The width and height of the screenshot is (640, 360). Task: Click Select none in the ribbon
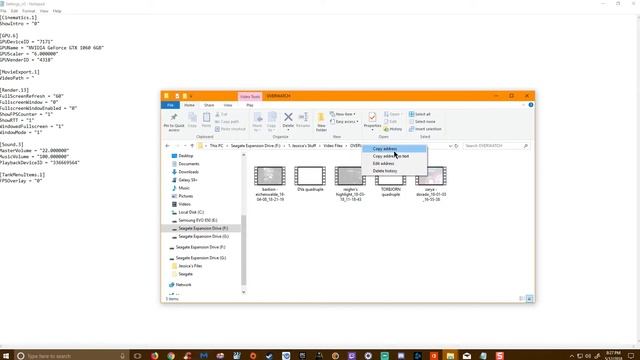pos(422,122)
